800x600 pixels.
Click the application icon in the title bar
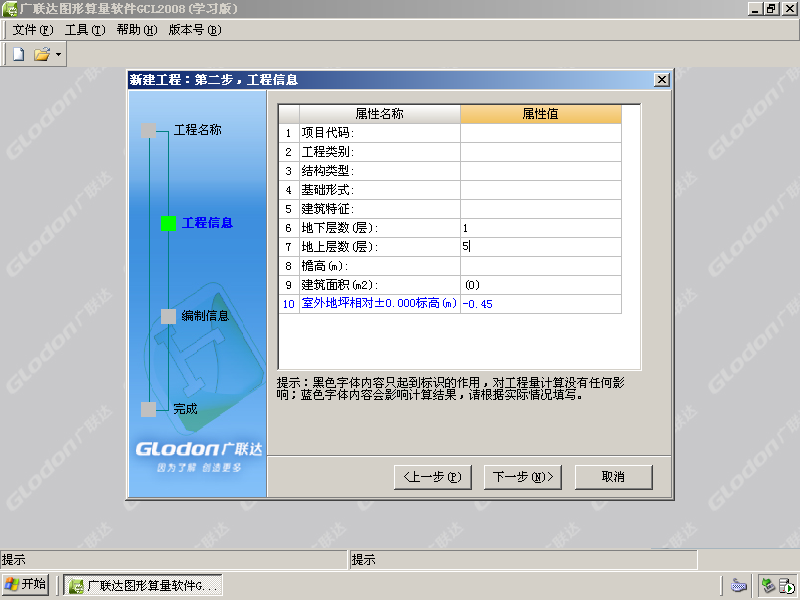pyautogui.click(x=9, y=9)
